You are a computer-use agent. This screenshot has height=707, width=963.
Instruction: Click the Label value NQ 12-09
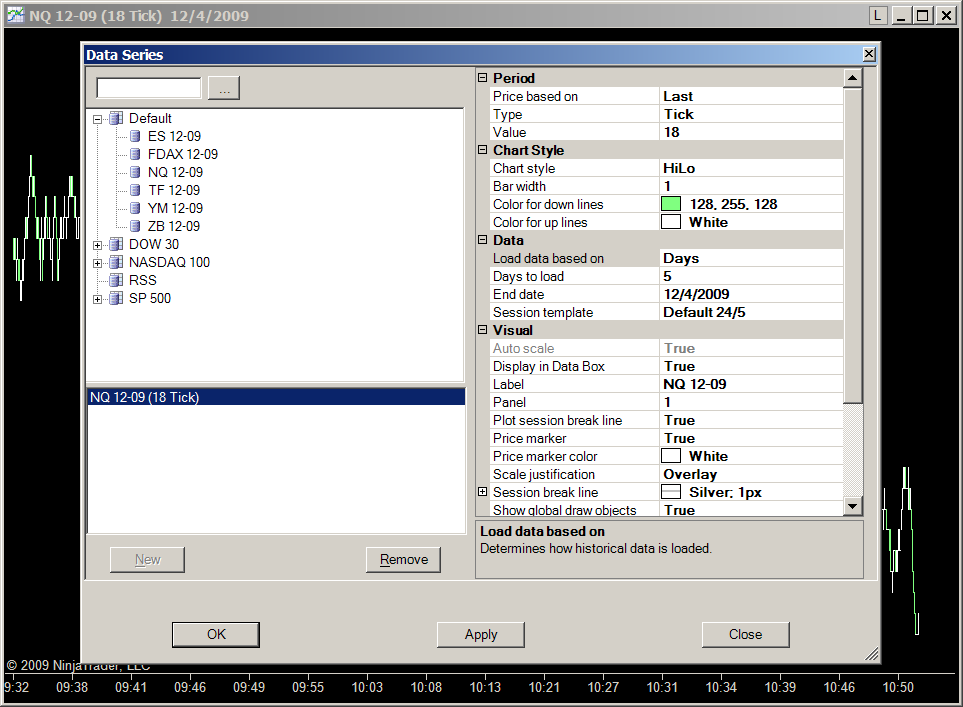[x=751, y=384]
